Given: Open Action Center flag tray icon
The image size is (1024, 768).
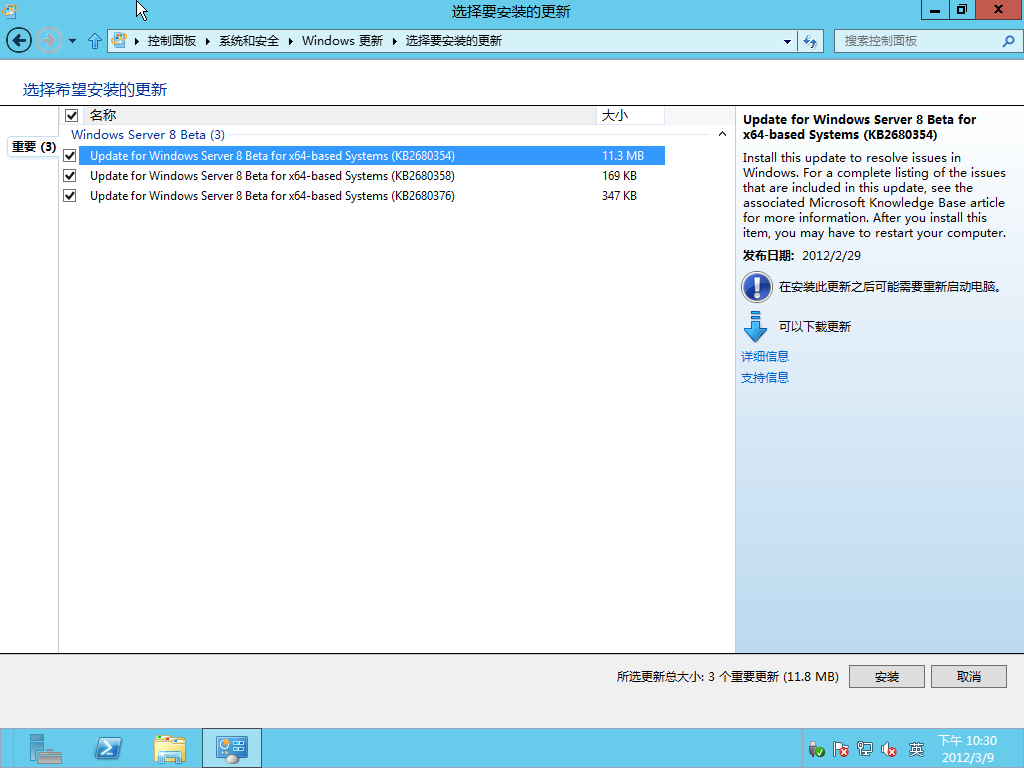Looking at the screenshot, I should coord(840,749).
